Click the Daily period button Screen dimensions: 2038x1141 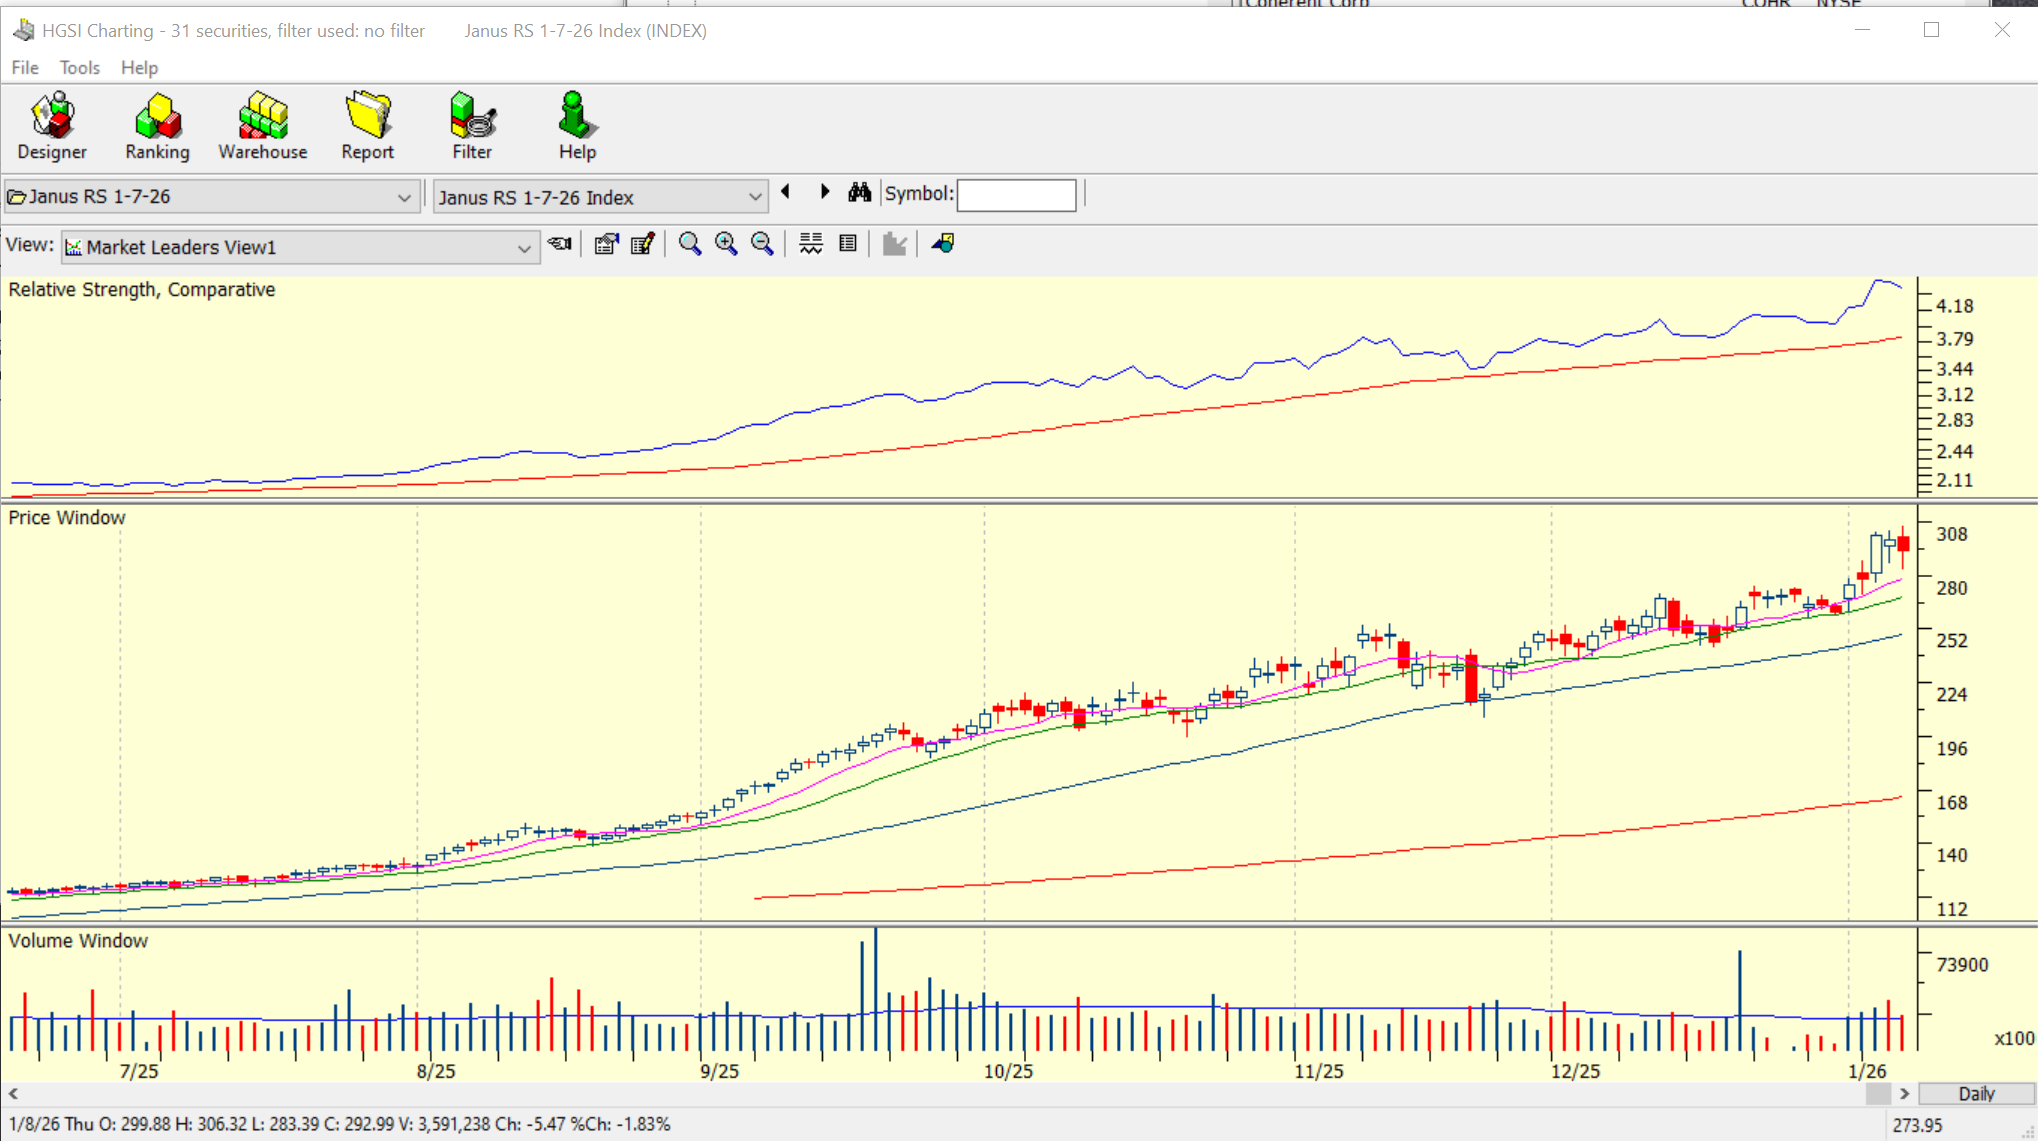pos(1976,1093)
